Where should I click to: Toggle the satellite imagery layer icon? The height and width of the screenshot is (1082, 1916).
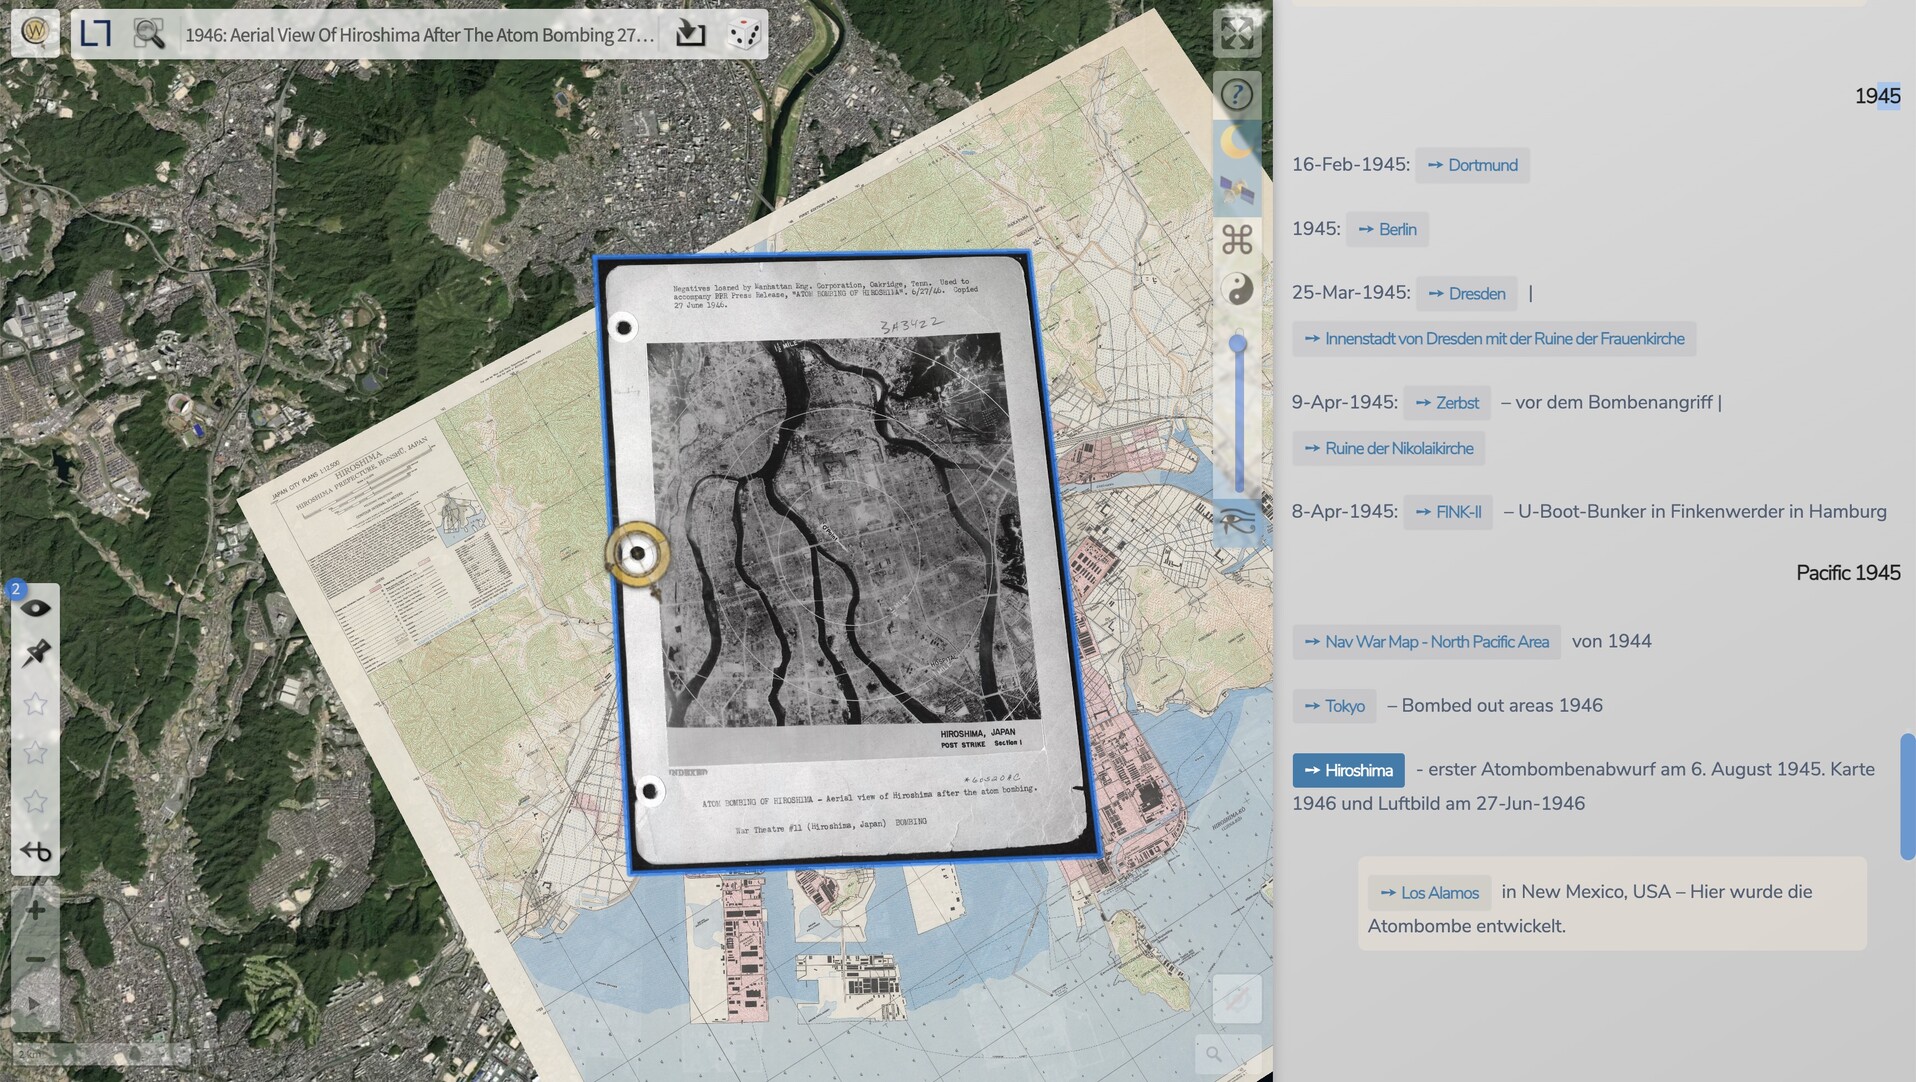pos(1237,191)
